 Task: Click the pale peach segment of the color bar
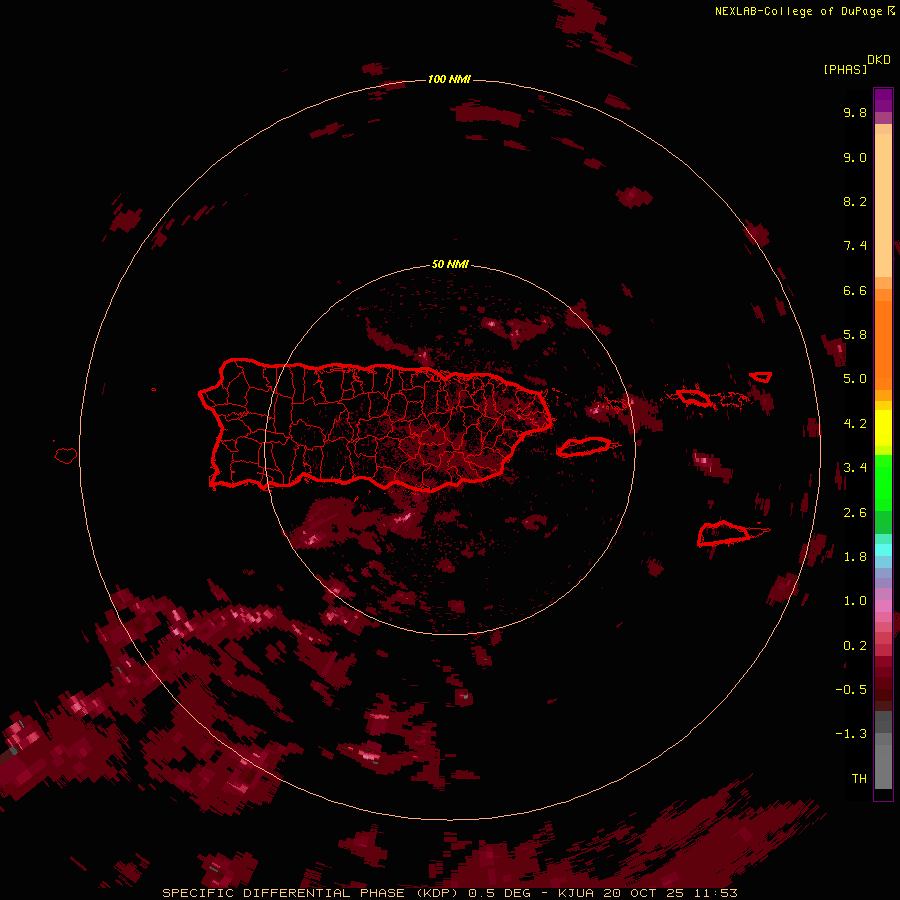pos(883,205)
